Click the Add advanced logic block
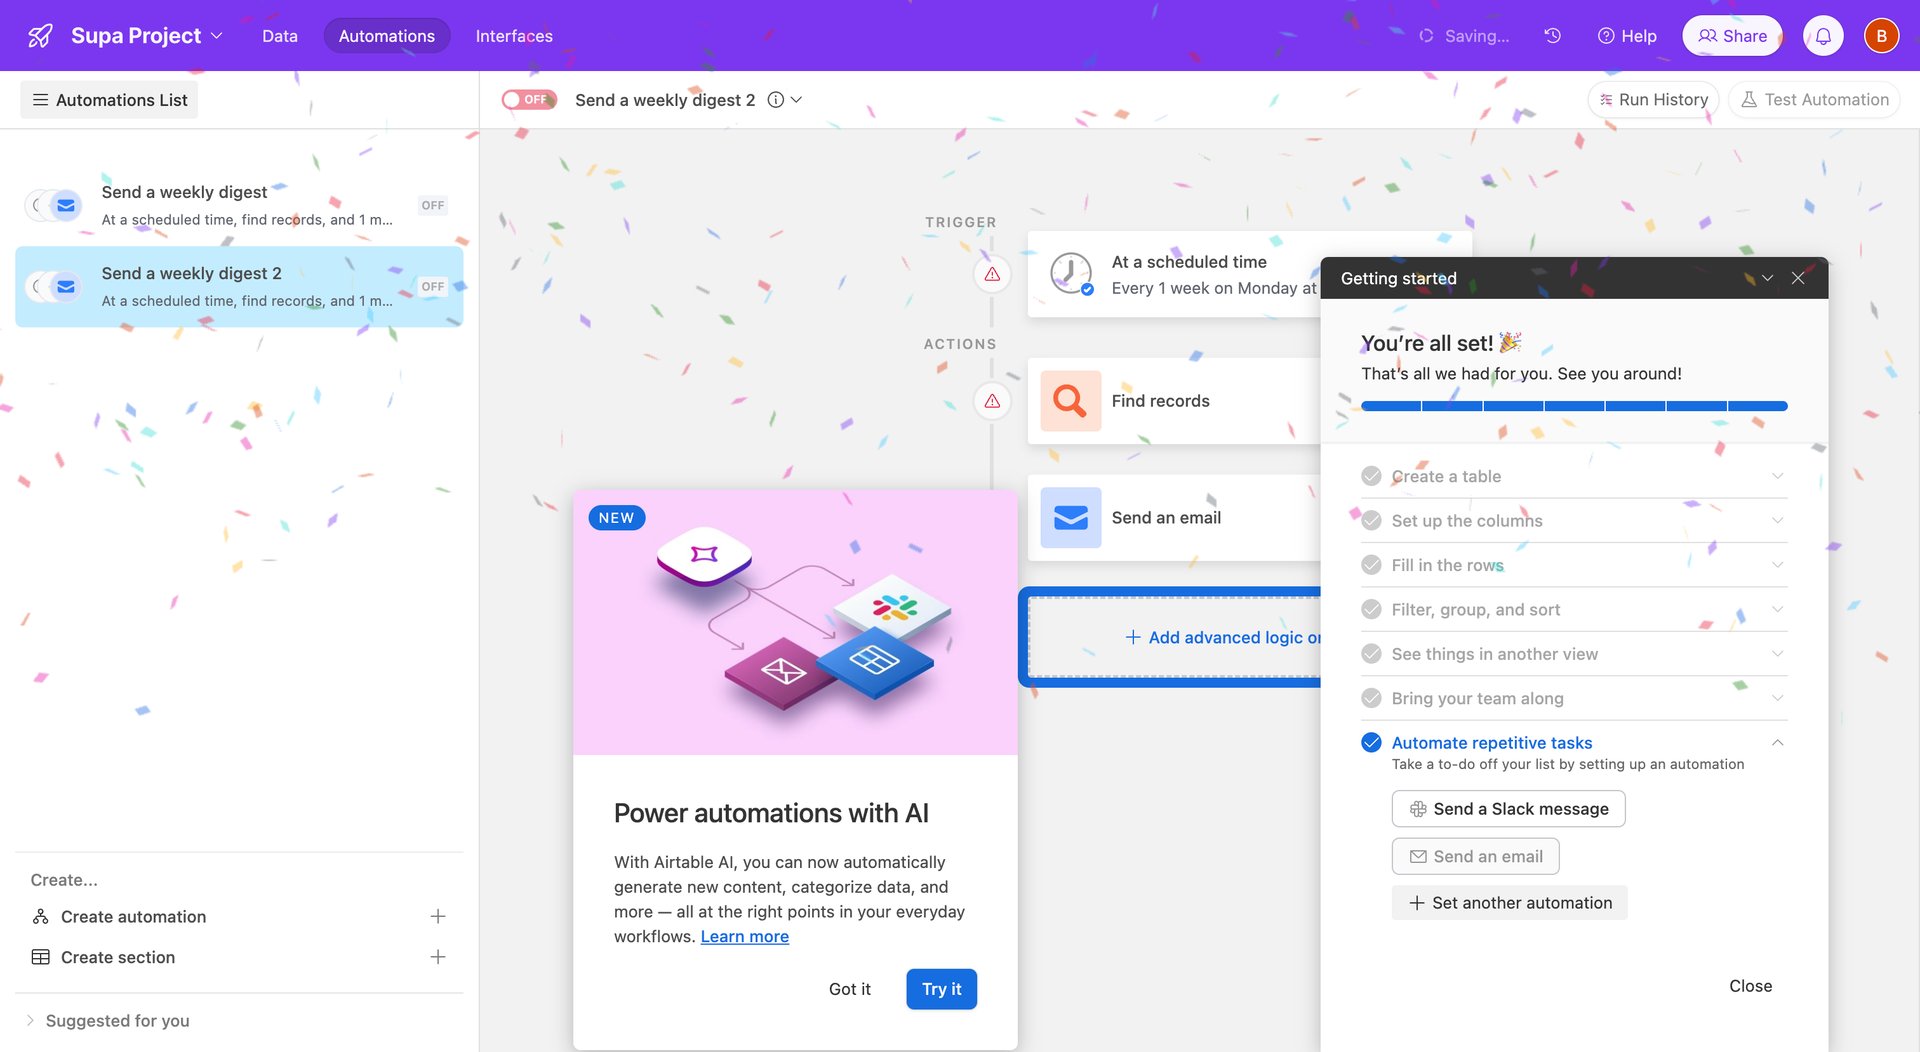 coord(1220,637)
